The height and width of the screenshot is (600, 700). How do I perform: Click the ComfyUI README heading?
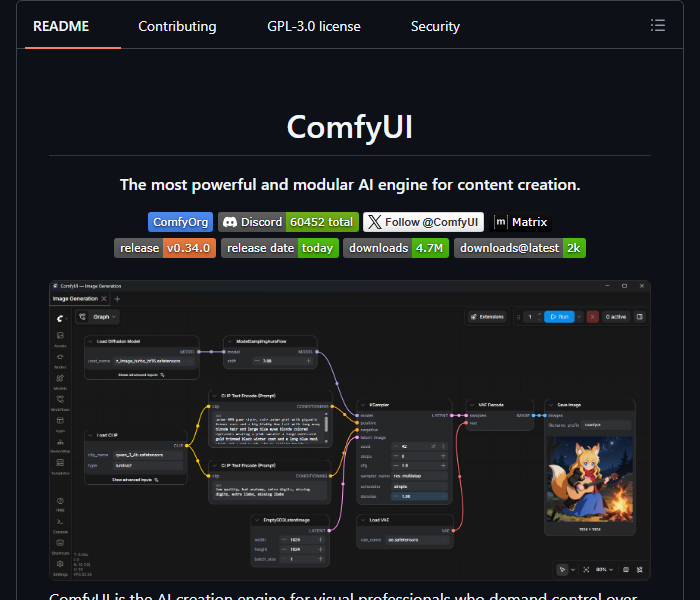click(x=350, y=127)
